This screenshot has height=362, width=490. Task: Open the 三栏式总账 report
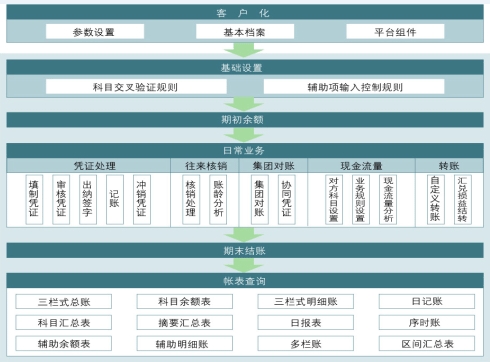[x=64, y=302]
